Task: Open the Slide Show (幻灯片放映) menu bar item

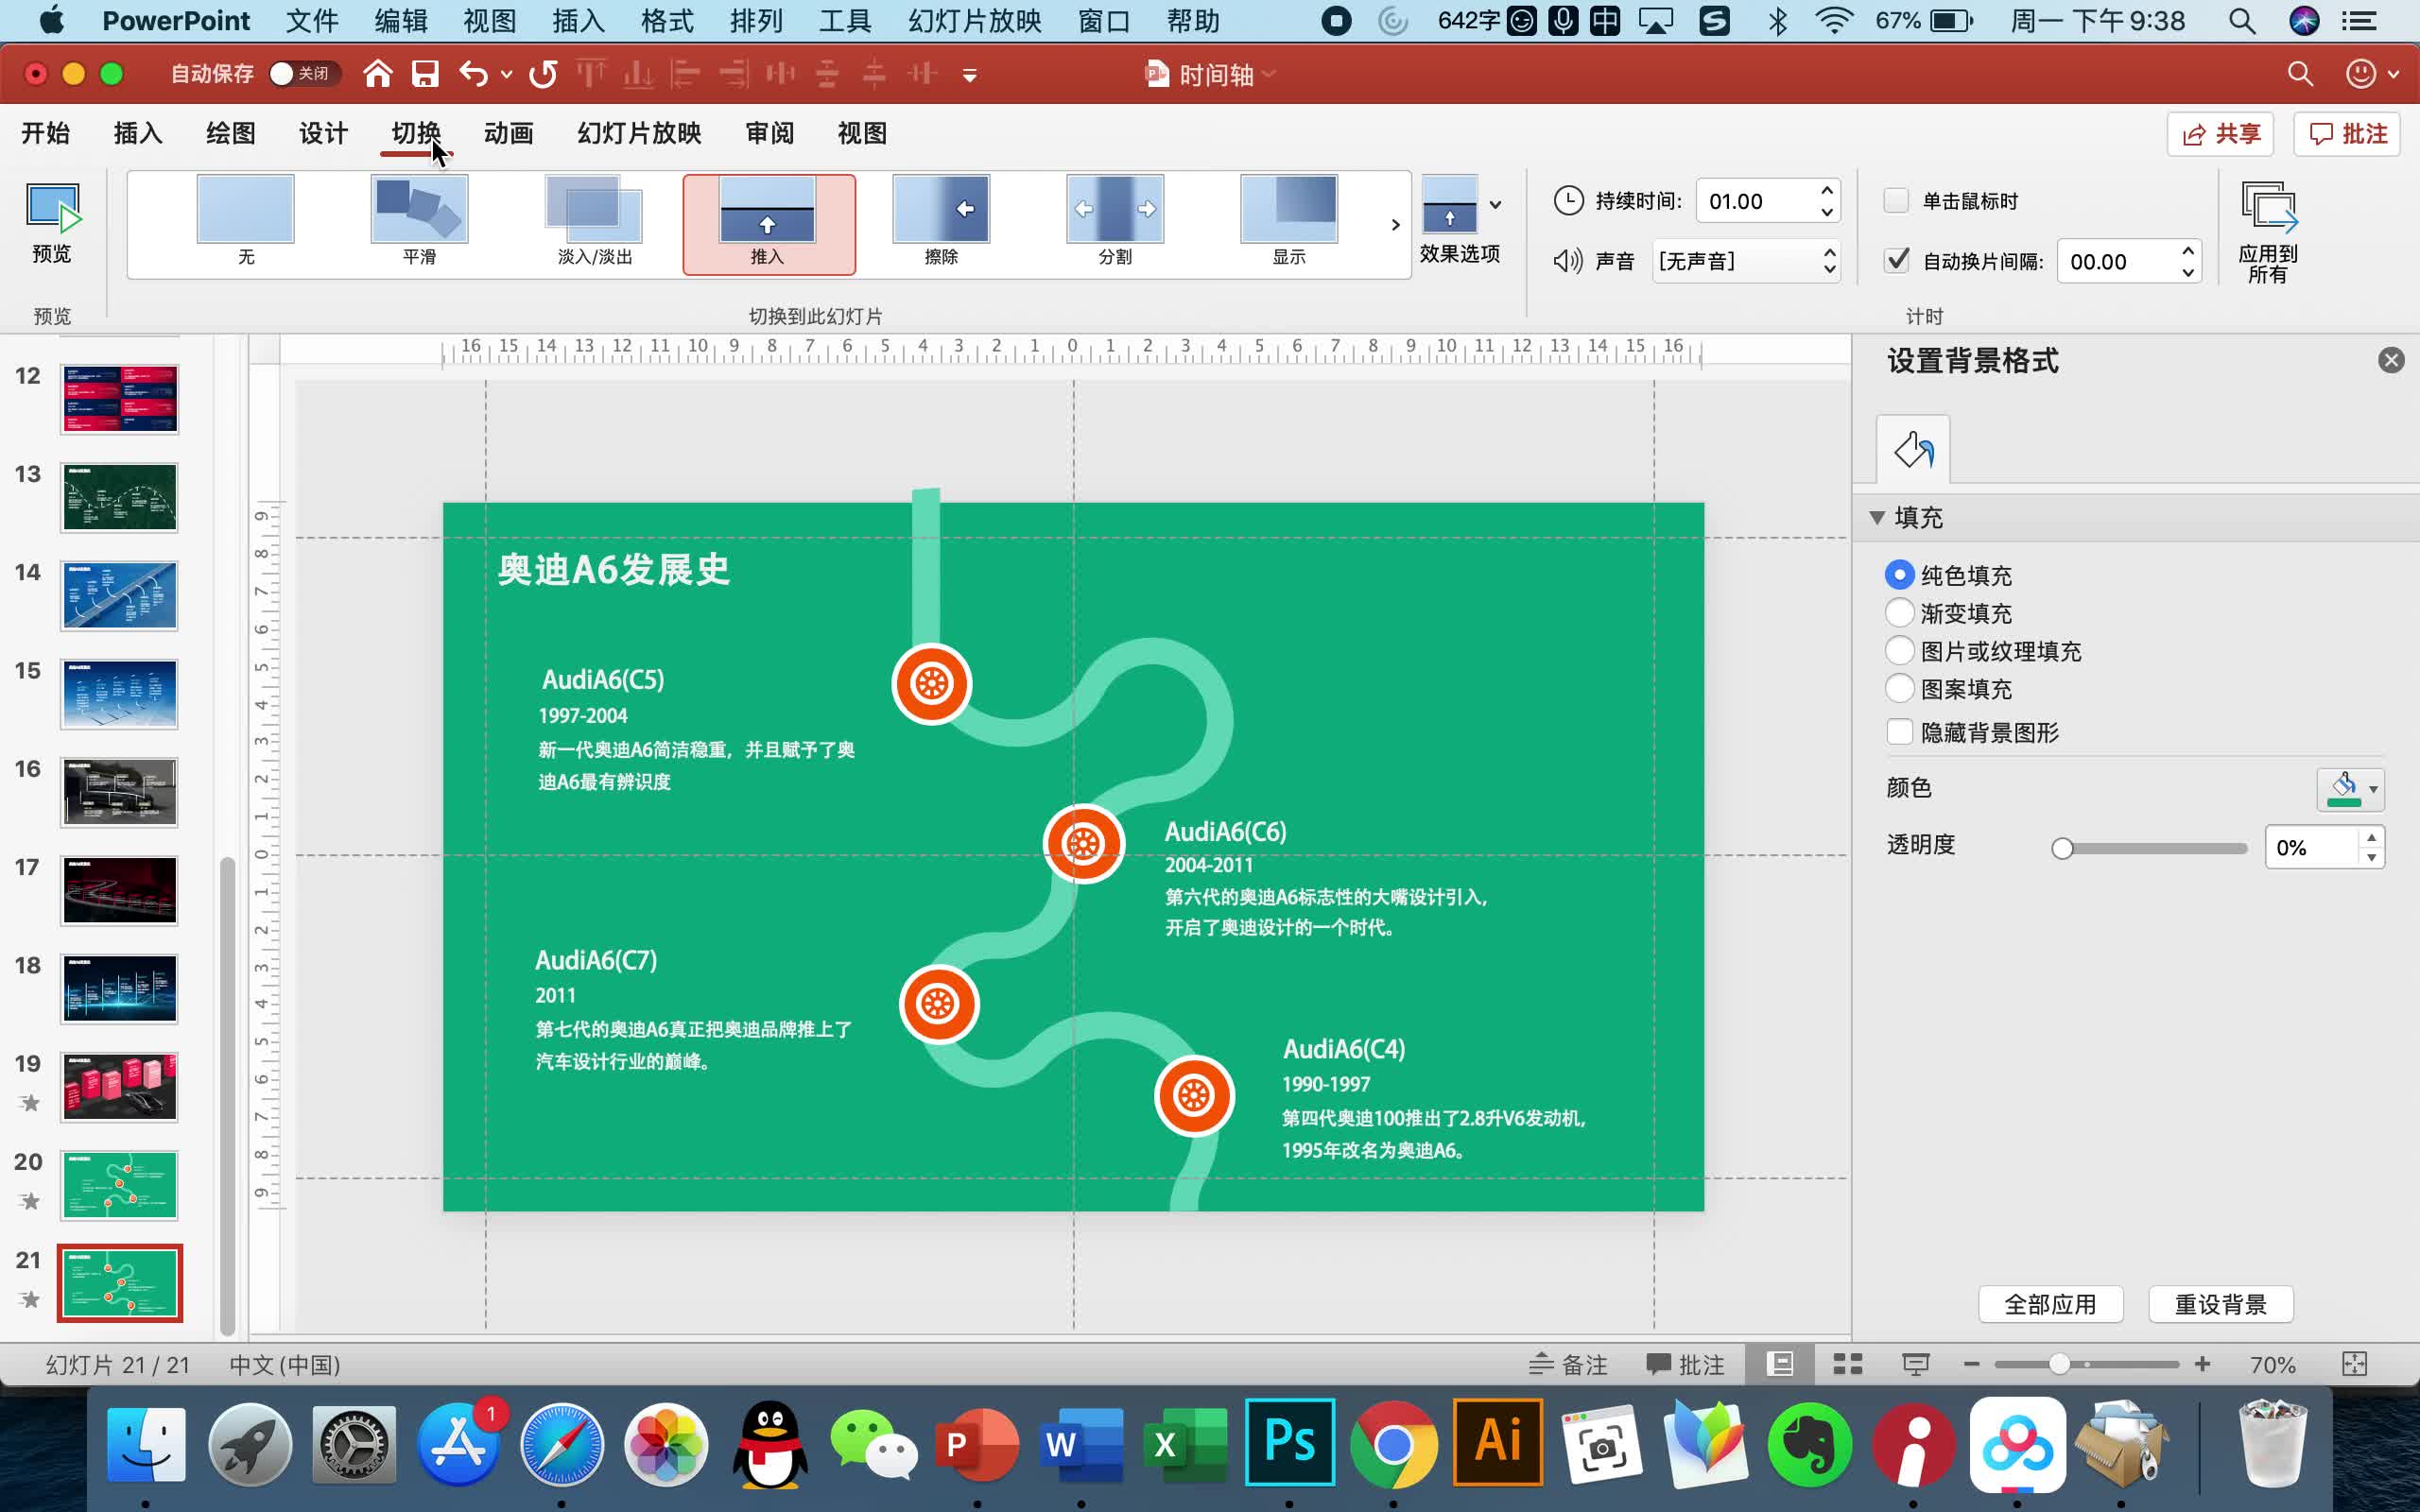Action: [x=974, y=21]
